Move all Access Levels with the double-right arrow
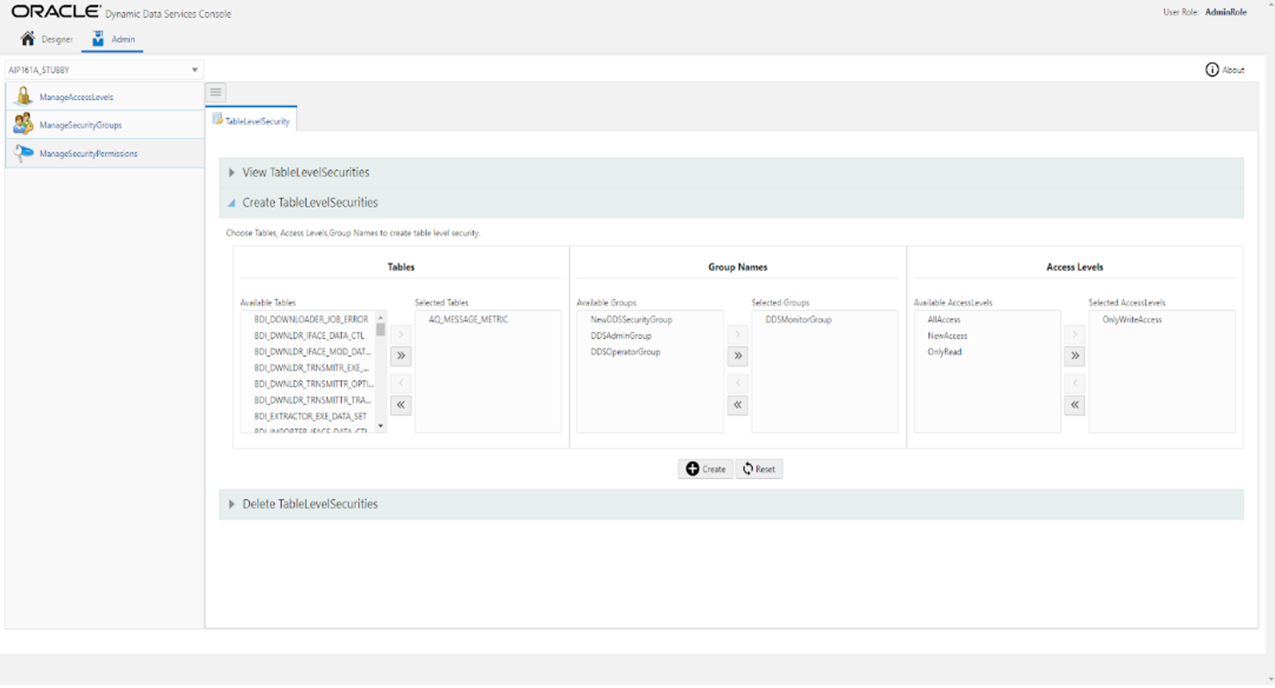 pyautogui.click(x=1074, y=355)
